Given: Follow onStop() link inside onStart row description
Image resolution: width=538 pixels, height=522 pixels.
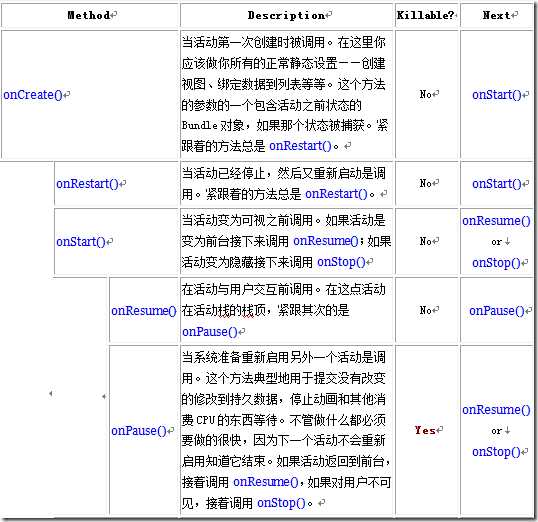Looking at the screenshot, I should (341, 262).
